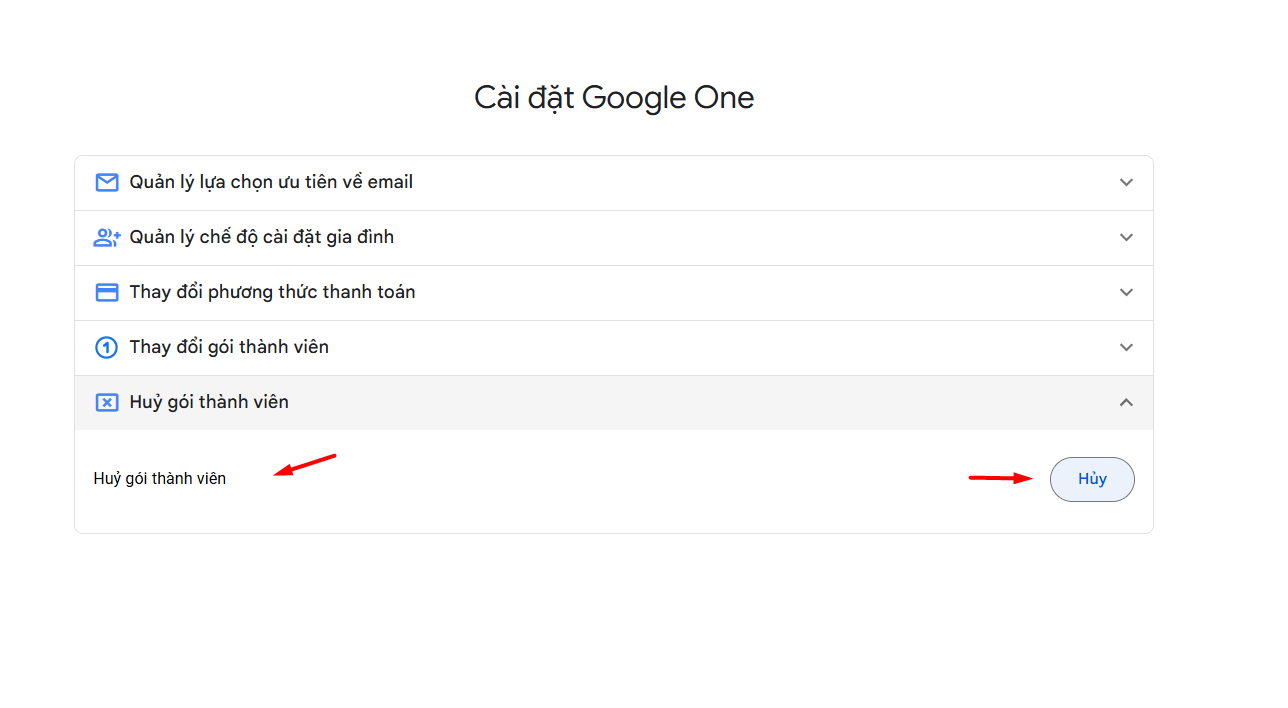The image size is (1288, 708).
Task: Click the family add-person icon
Action: tap(107, 237)
